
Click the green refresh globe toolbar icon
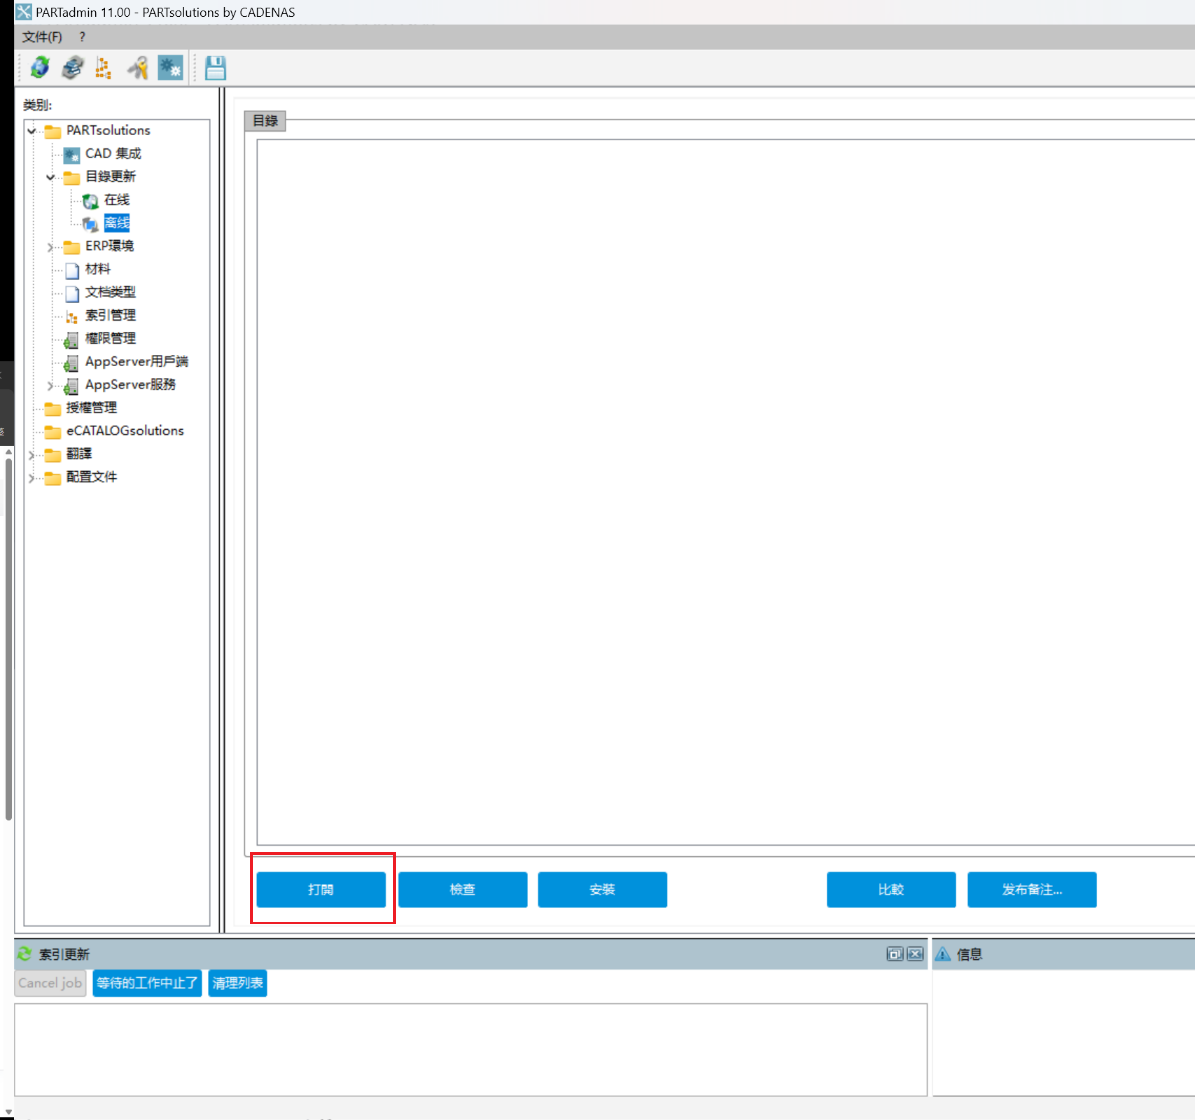click(40, 68)
